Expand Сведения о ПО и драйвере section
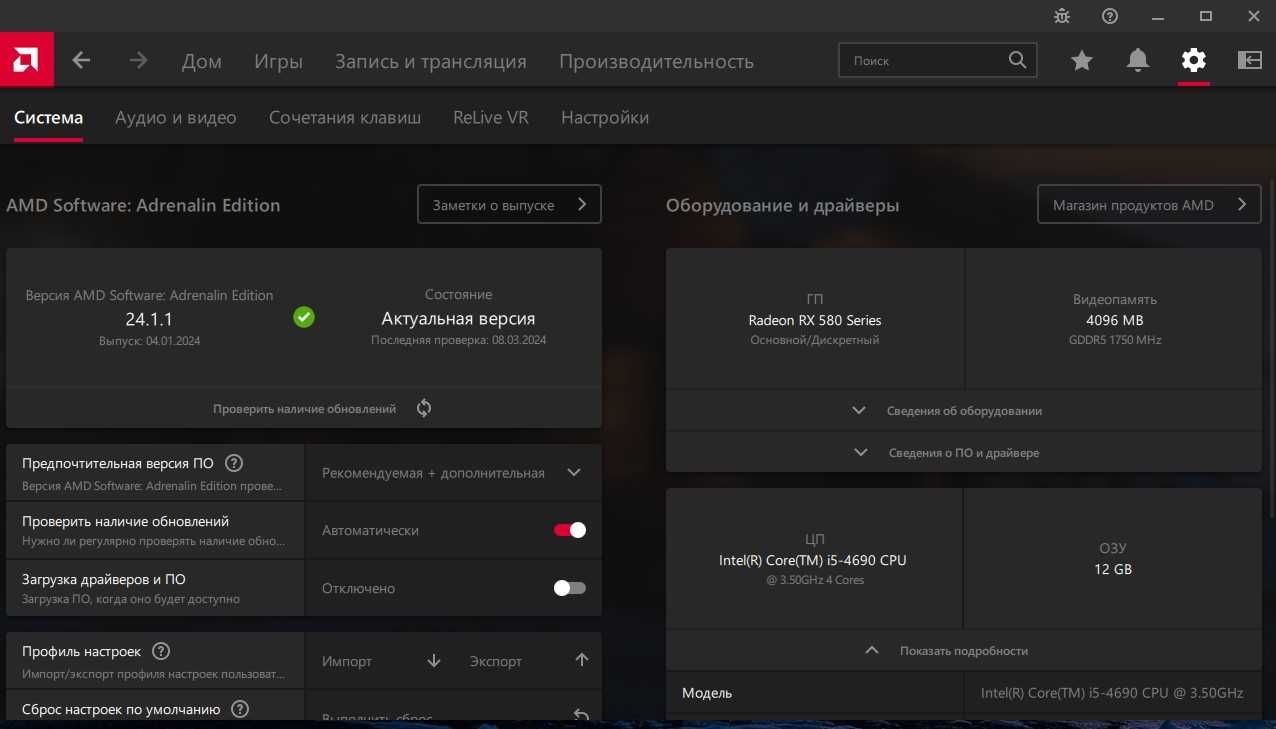Image resolution: width=1276 pixels, height=729 pixels. [964, 453]
